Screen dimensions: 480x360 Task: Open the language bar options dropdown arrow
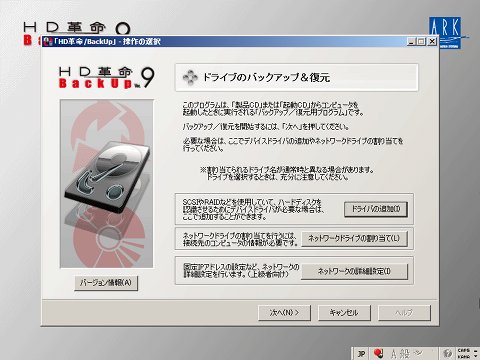pos(476,356)
